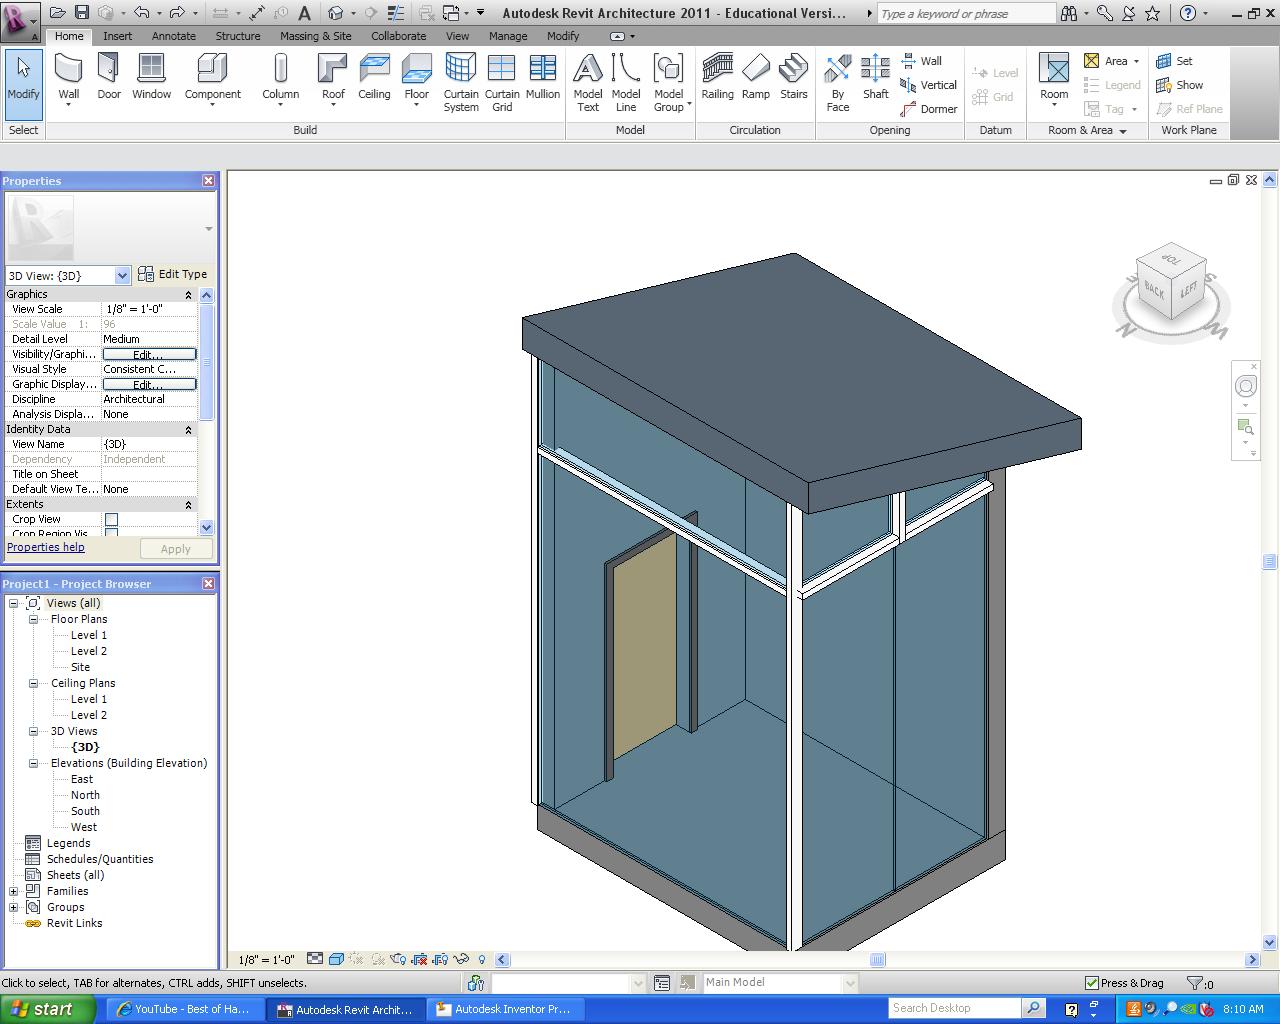Open the 3D View type selector dropdown
This screenshot has height=1024, width=1280.
[122, 275]
